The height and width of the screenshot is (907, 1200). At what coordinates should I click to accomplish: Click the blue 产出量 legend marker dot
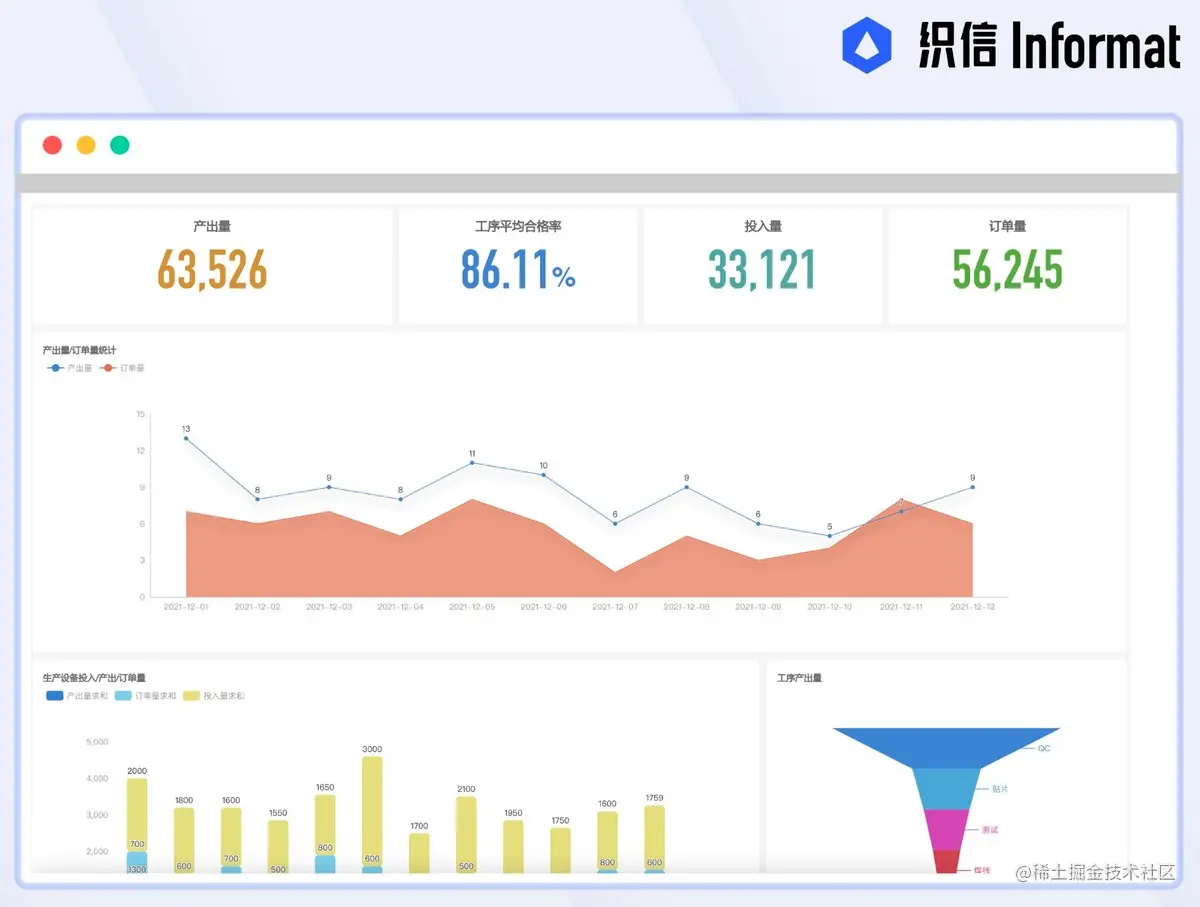click(55, 368)
